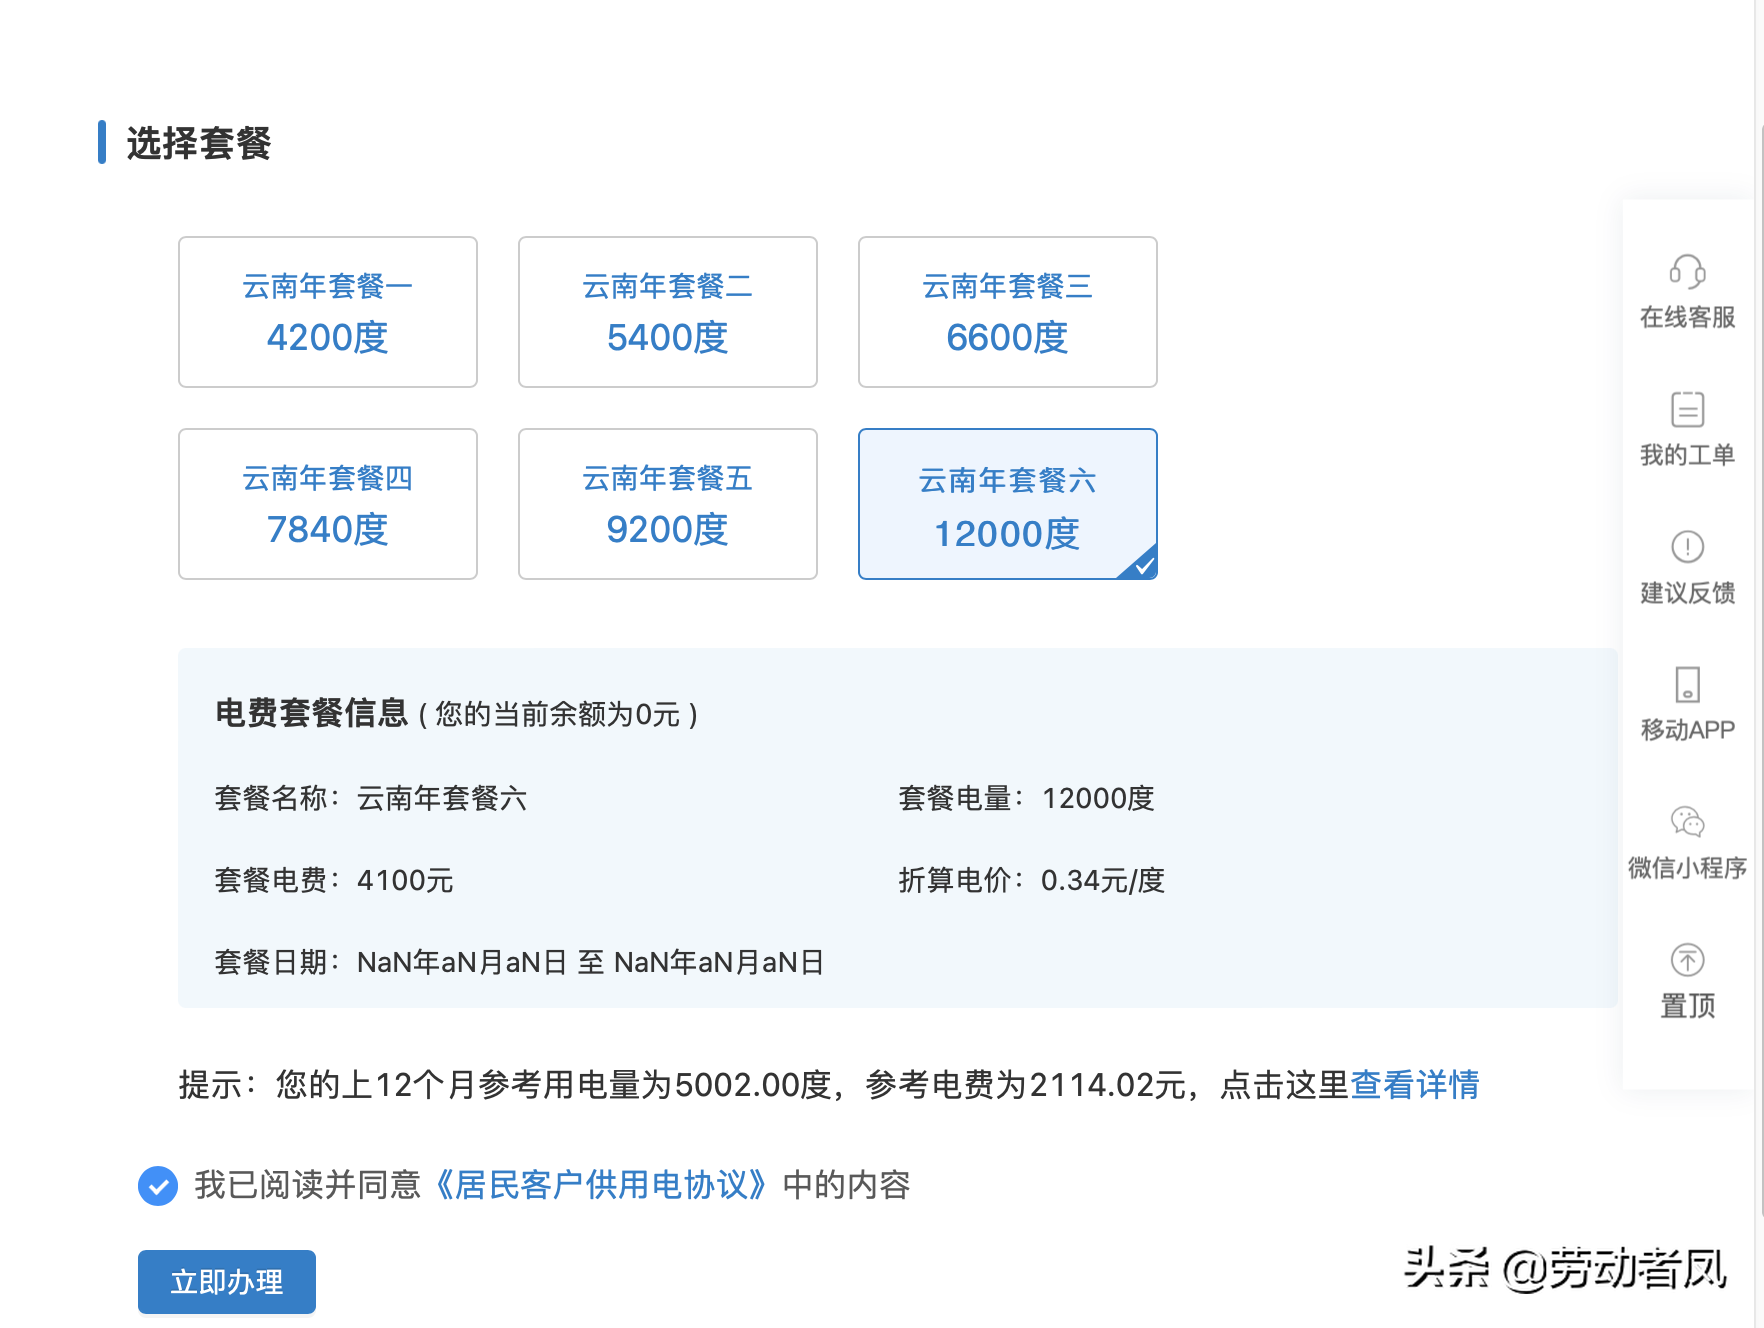Select plan 云南年套餐一 4200度
Image resolution: width=1764 pixels, height=1328 pixels.
point(328,312)
